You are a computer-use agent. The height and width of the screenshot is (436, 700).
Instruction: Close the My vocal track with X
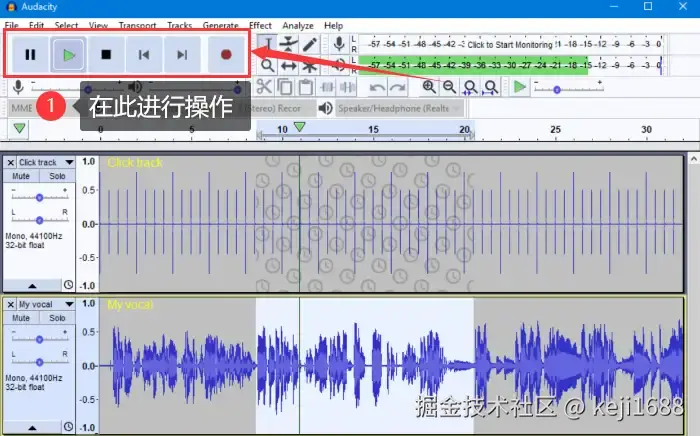11,304
